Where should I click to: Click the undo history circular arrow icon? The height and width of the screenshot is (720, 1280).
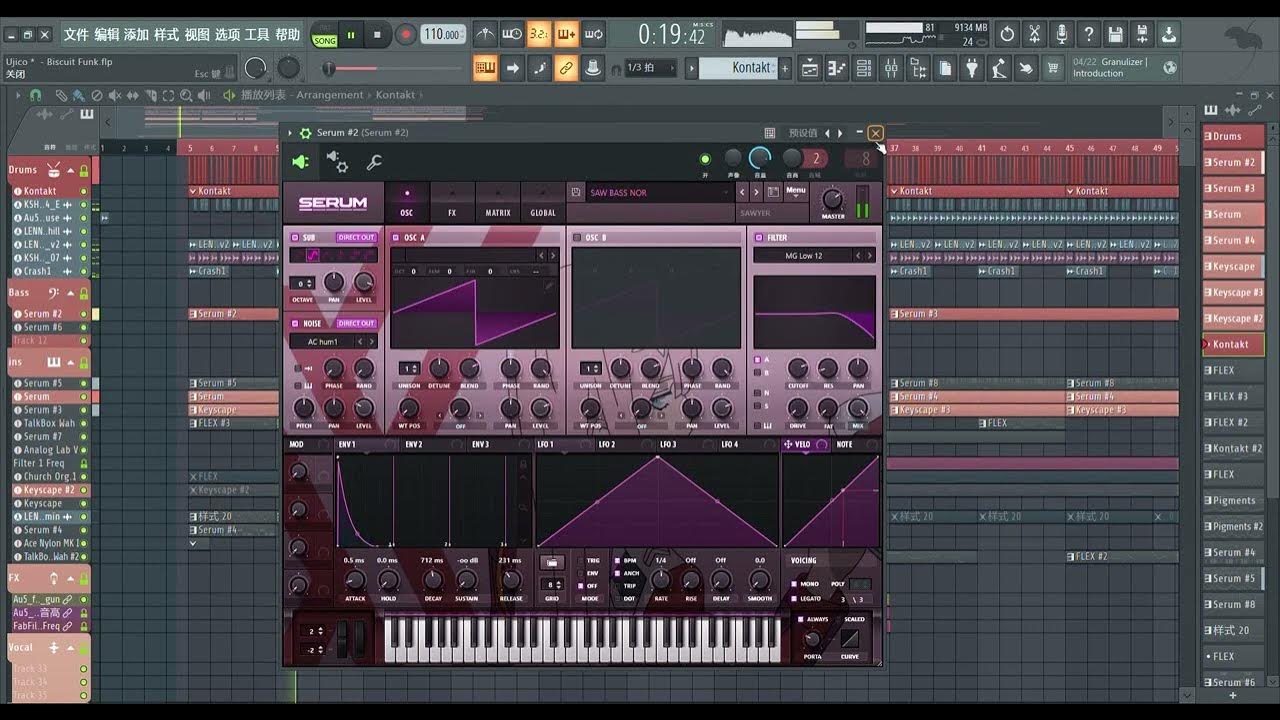[x=1007, y=34]
